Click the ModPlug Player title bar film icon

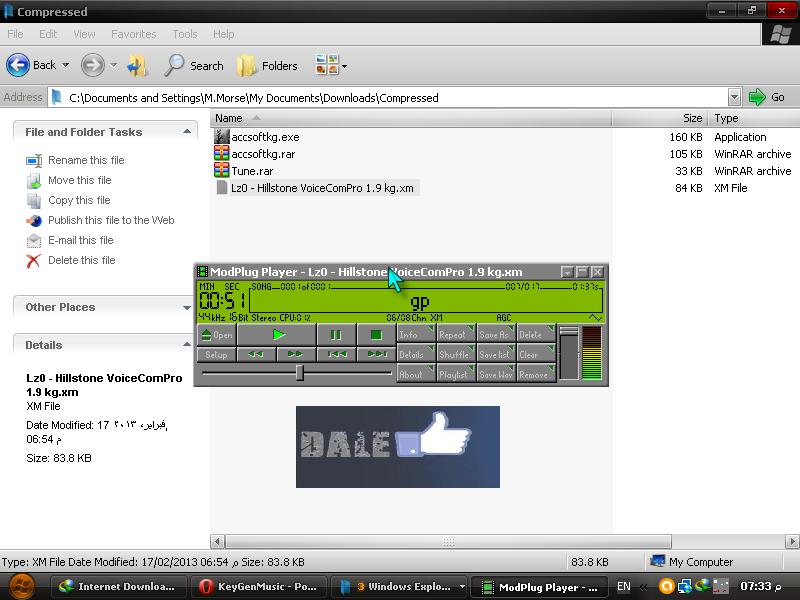click(203, 272)
